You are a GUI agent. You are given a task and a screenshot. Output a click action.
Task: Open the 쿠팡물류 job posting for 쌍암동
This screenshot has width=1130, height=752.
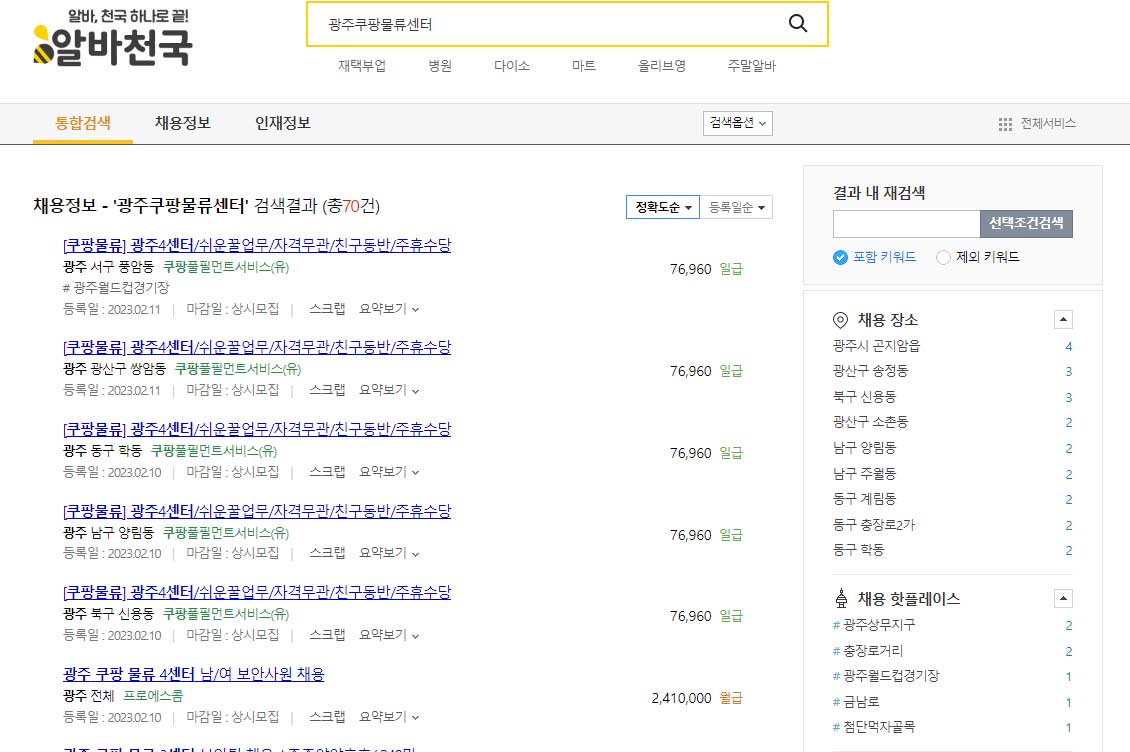click(257, 348)
